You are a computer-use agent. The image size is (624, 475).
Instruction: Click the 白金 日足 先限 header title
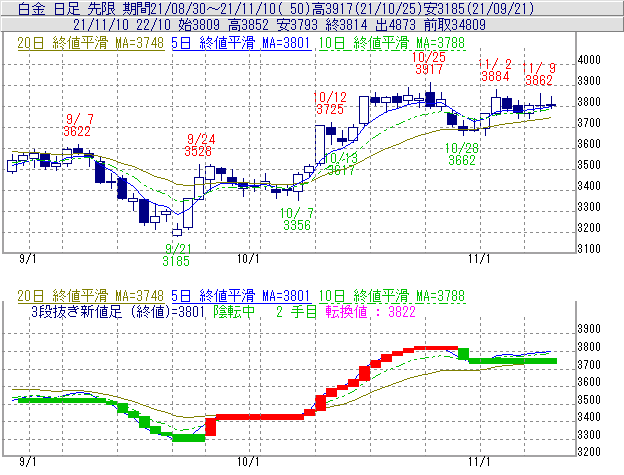[66, 8]
